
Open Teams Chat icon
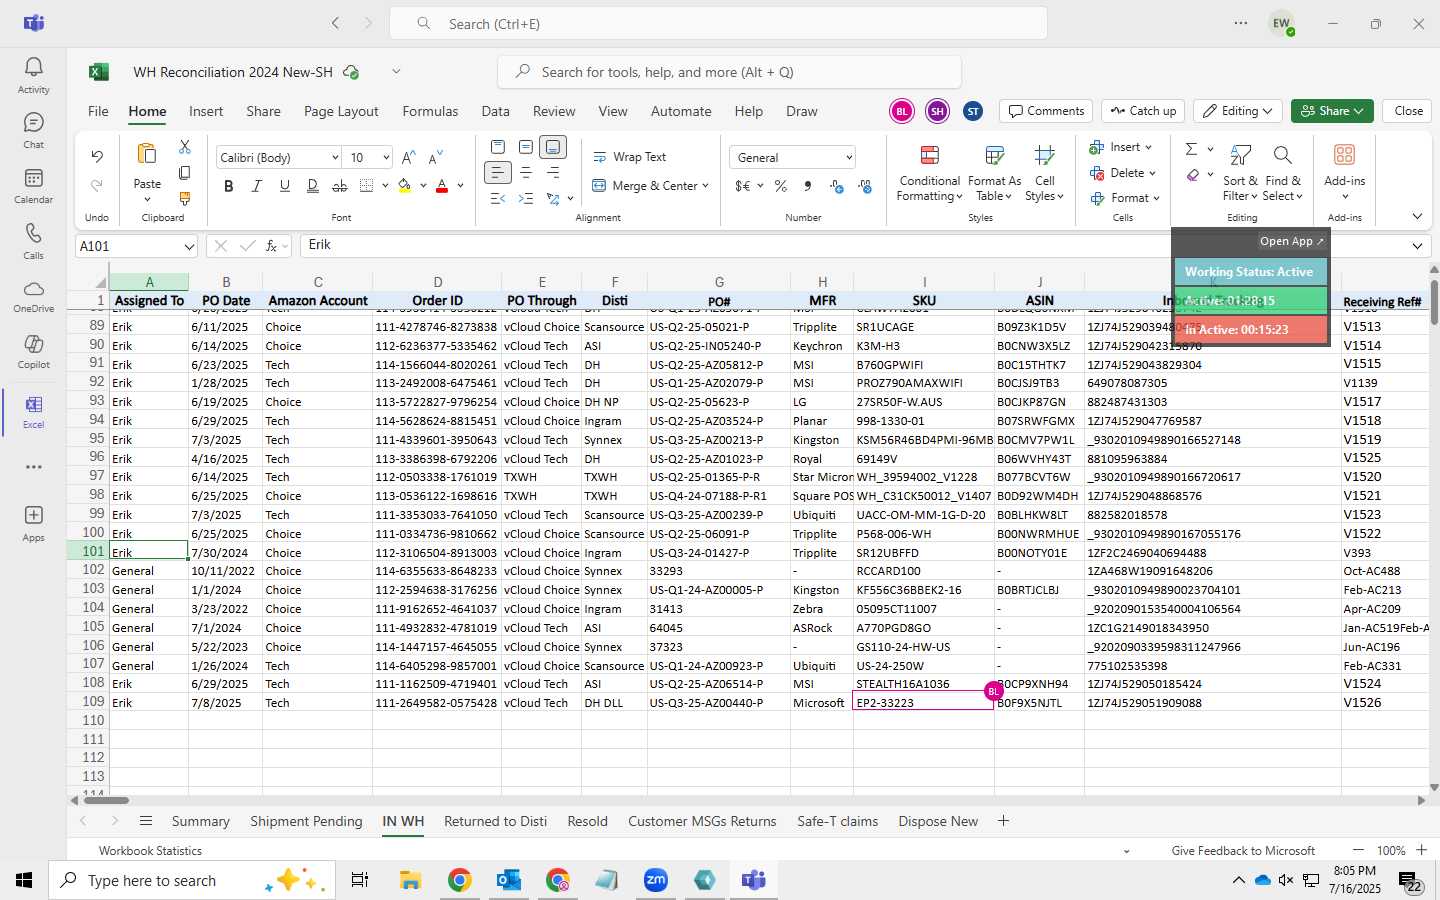[33, 122]
